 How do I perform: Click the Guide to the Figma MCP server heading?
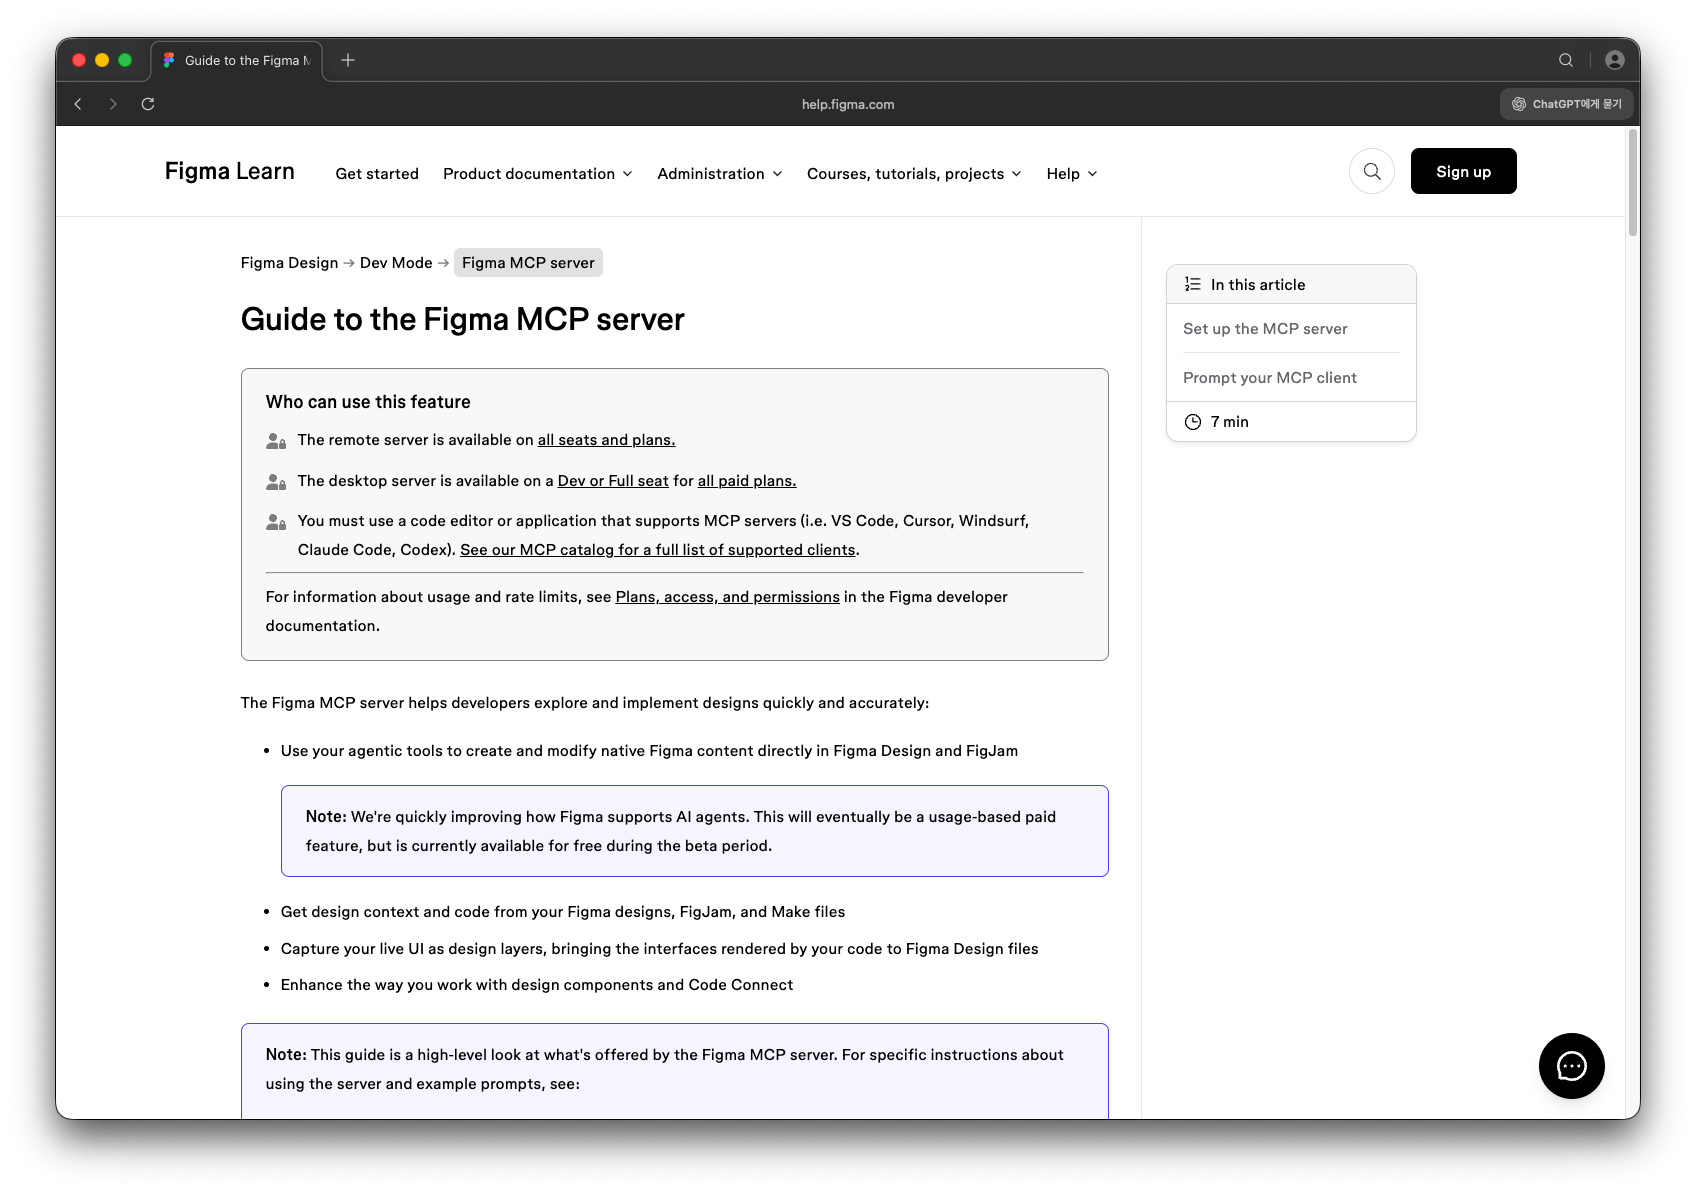462,320
